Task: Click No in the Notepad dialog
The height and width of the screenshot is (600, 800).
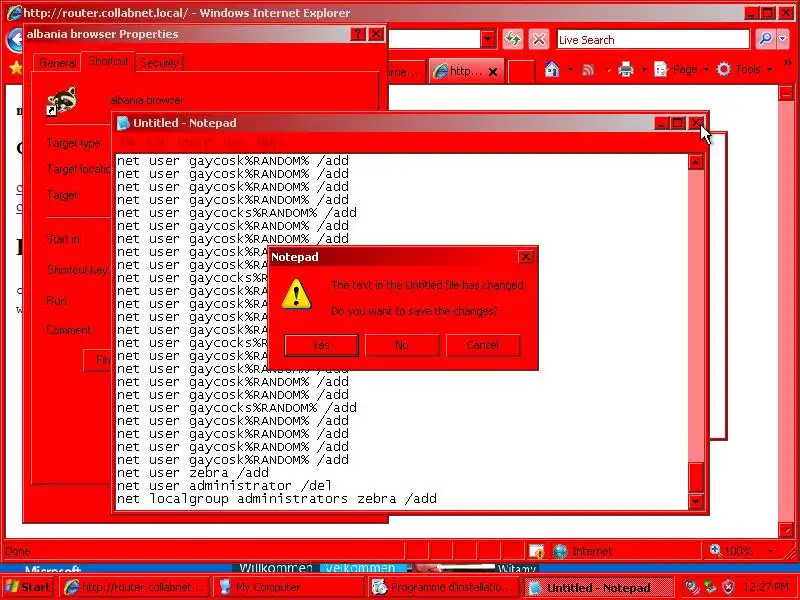Action: [402, 345]
